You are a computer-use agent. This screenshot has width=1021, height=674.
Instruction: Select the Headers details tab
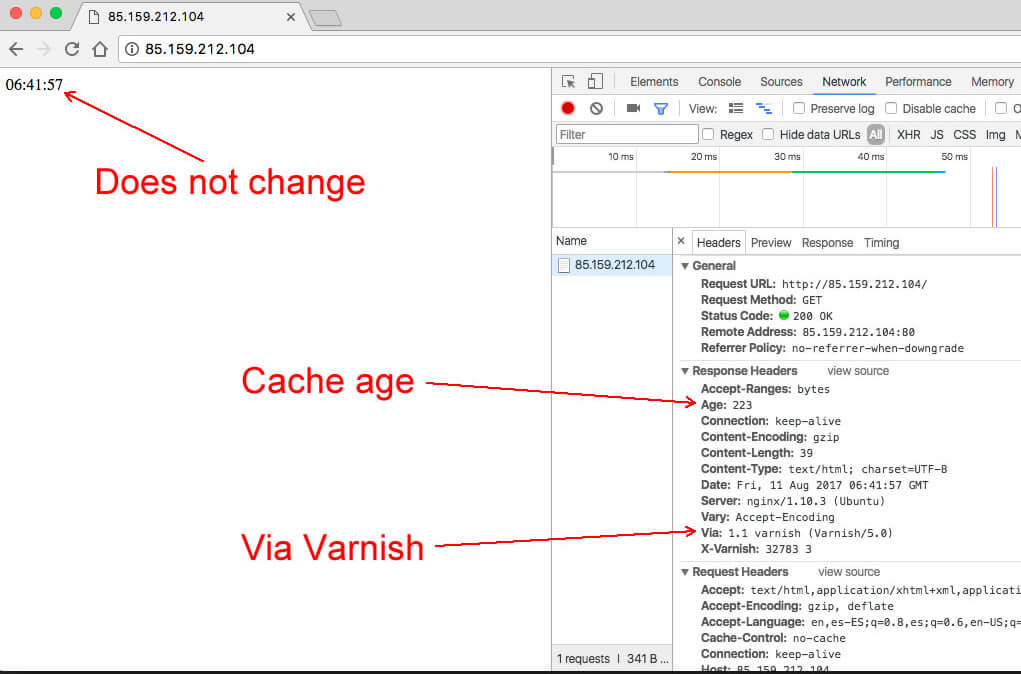[x=718, y=243]
